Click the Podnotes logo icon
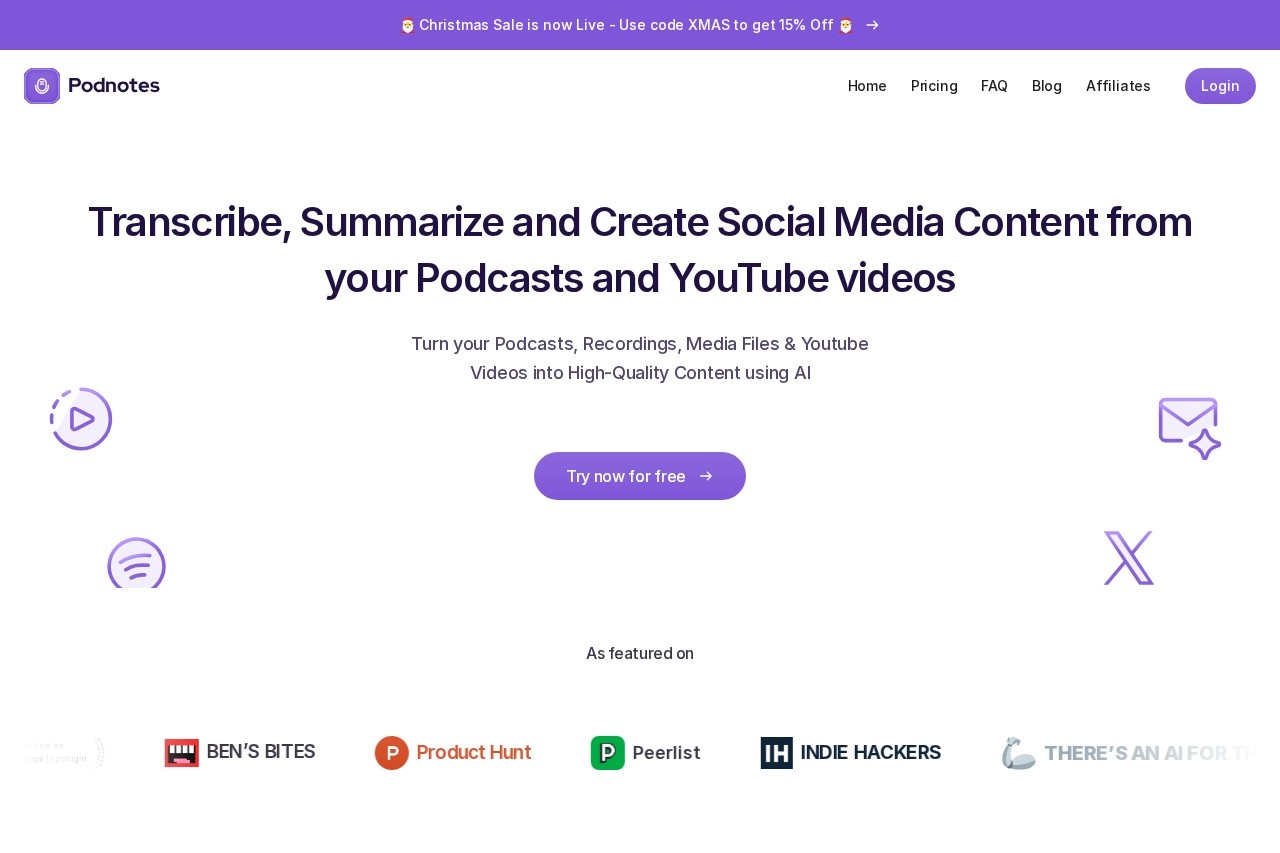The width and height of the screenshot is (1280, 853). tap(42, 86)
